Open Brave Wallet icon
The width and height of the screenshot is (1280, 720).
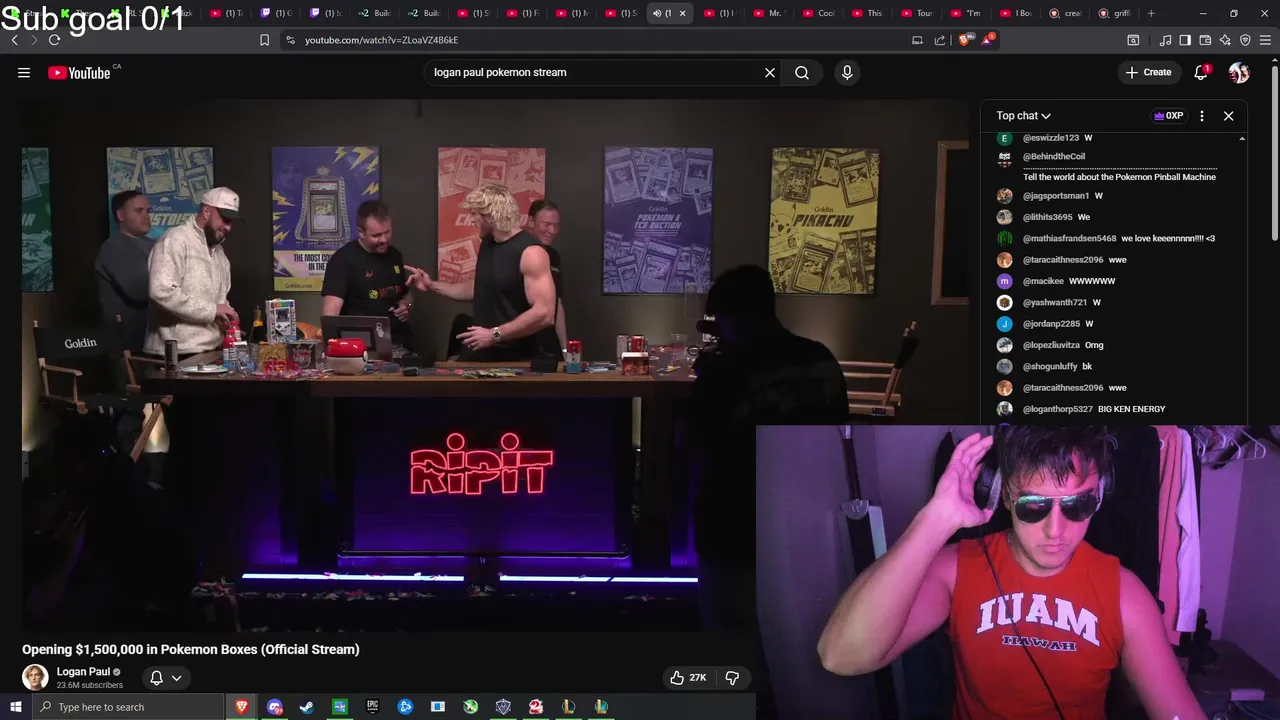pos(1205,40)
